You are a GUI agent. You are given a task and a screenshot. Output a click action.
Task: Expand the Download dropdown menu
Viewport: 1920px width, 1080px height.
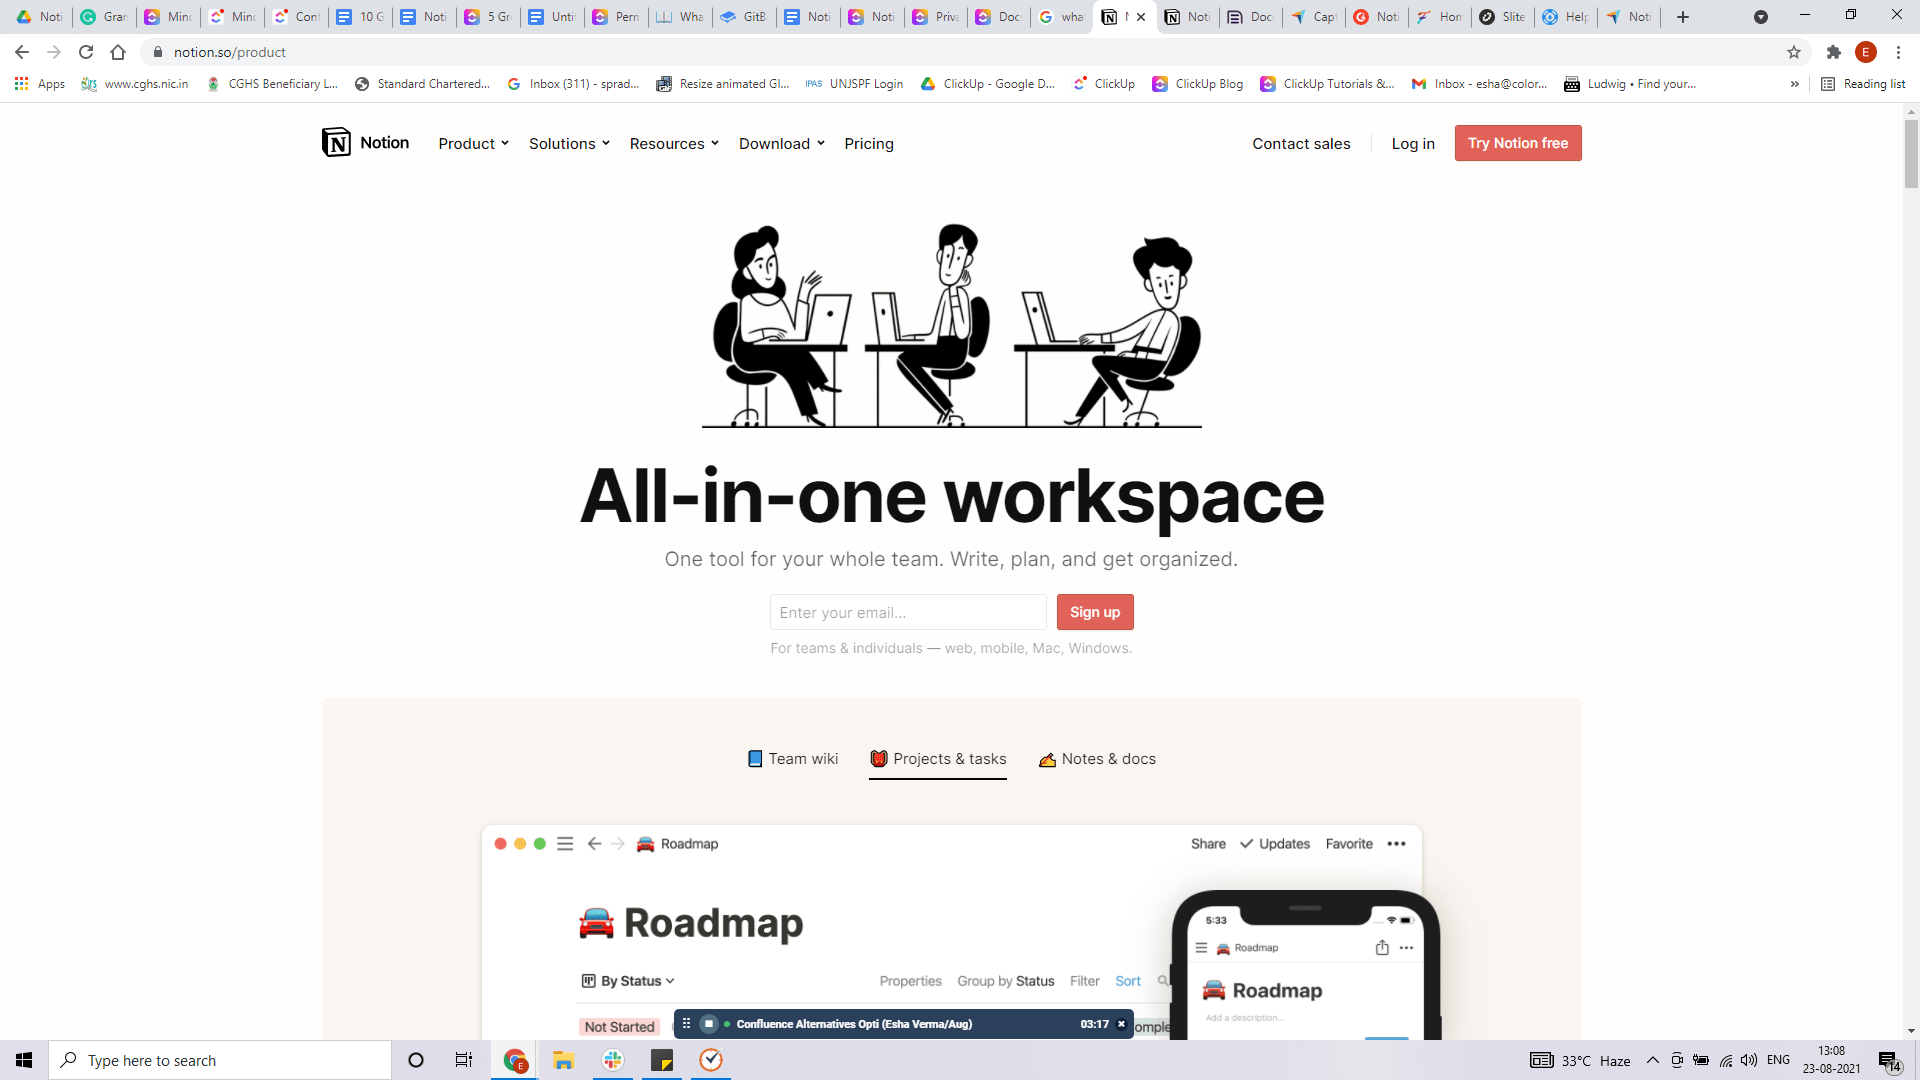pos(781,144)
